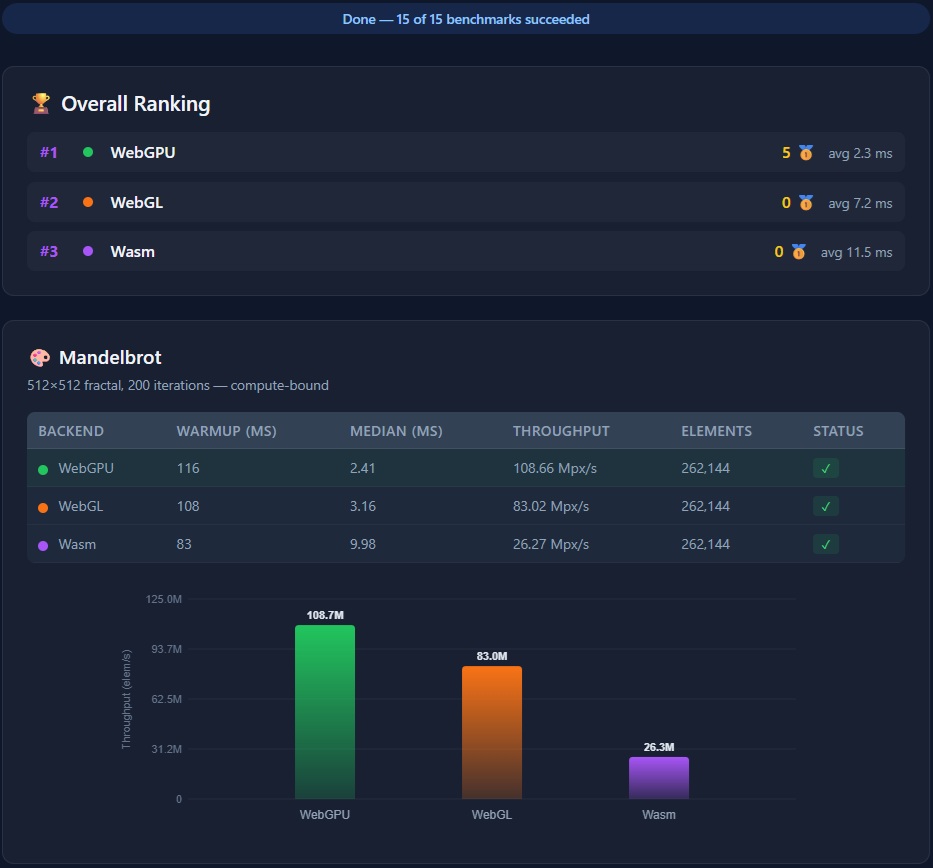Select the Wasm label below its chart bar
The image size is (933, 868).
pyautogui.click(x=658, y=815)
